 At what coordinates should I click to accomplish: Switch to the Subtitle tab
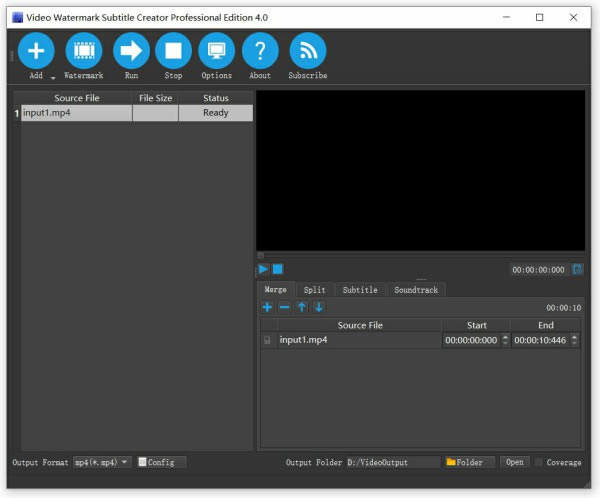pos(360,290)
